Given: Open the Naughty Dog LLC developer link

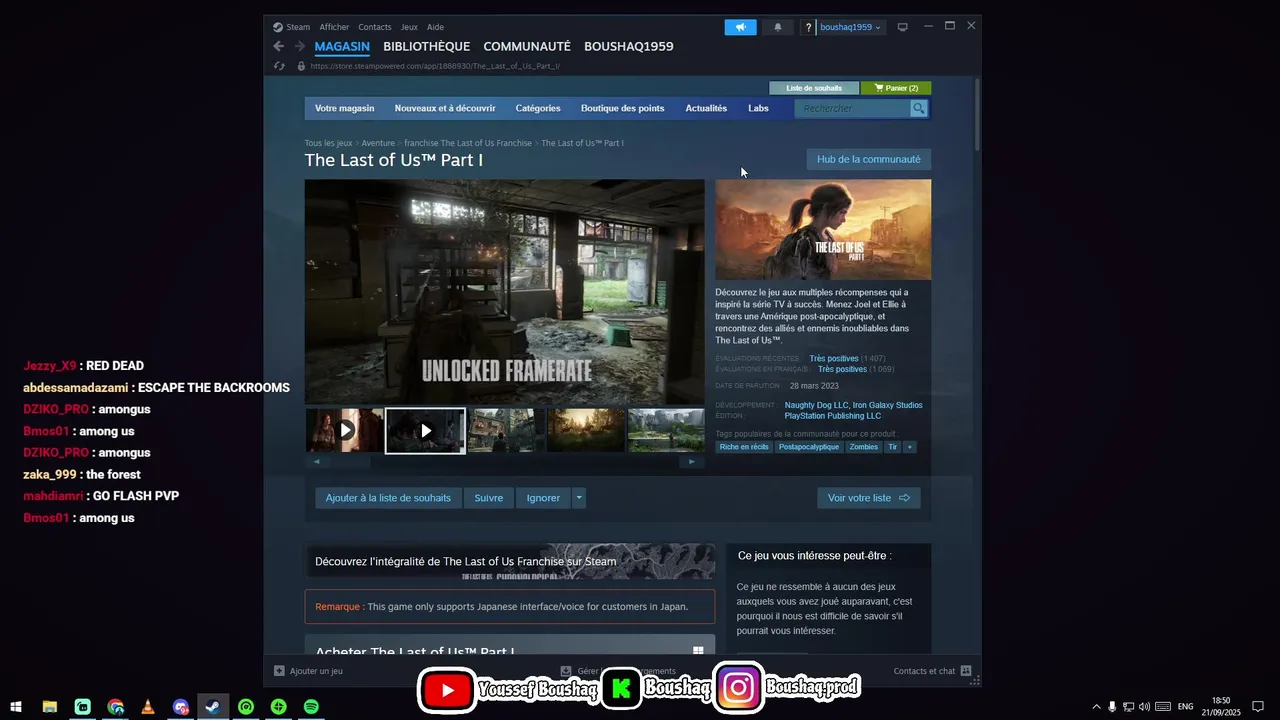Looking at the screenshot, I should (x=817, y=405).
